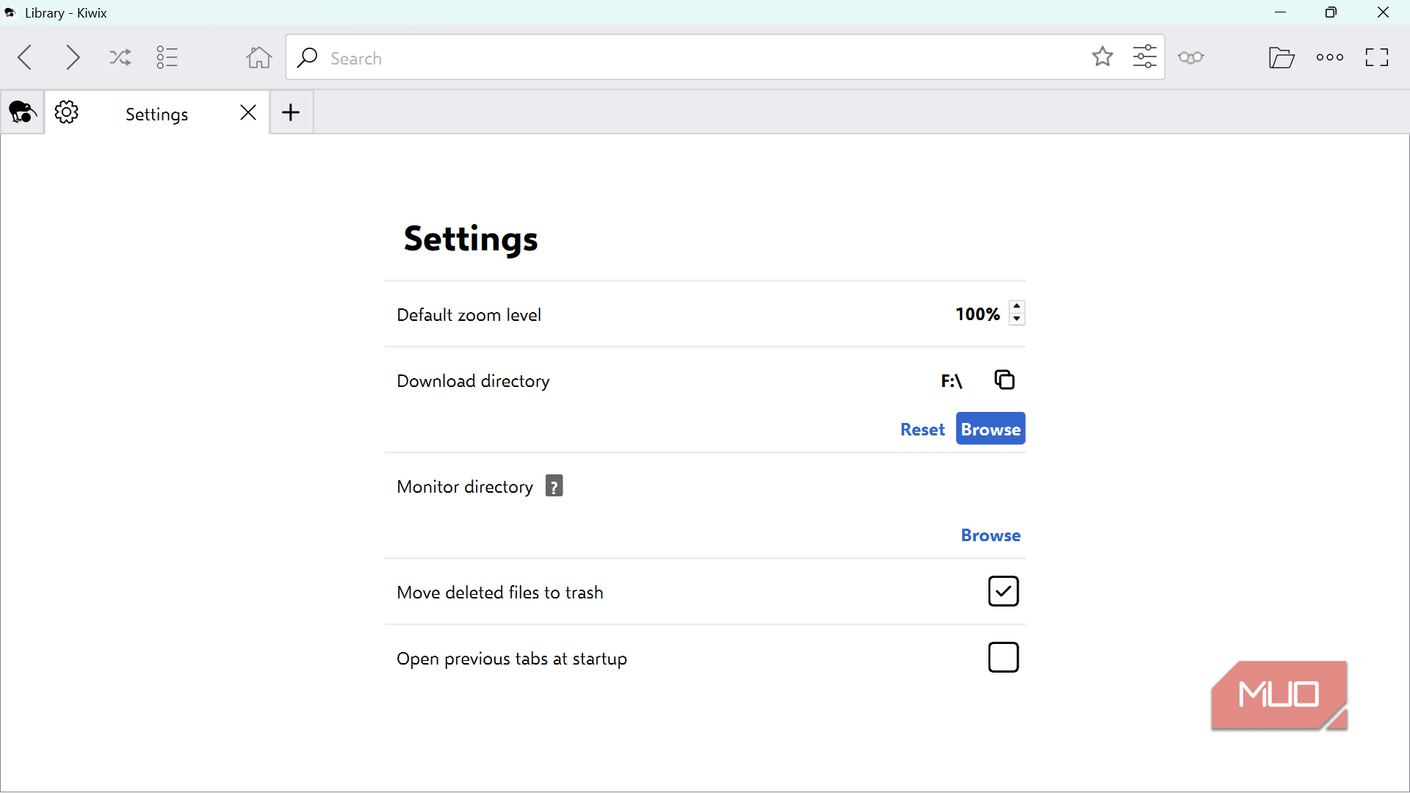Click the magnifier search icon
The image size is (1410, 793).
[x=308, y=58]
